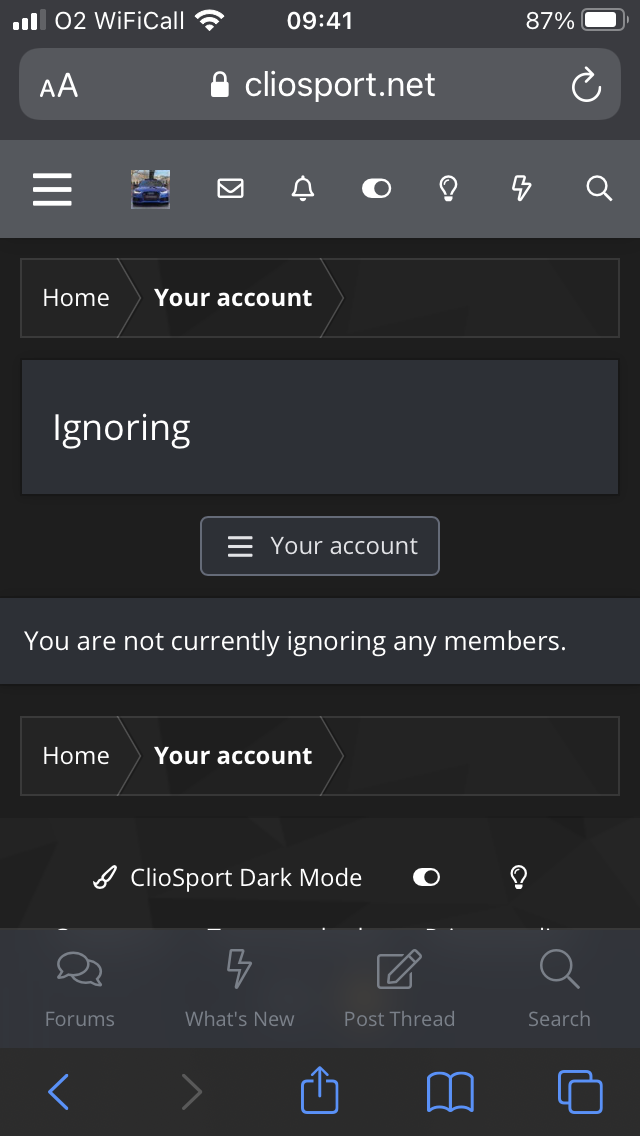Image resolution: width=640 pixels, height=1136 pixels.
Task: Open the inbox envelope icon
Action: click(x=231, y=188)
